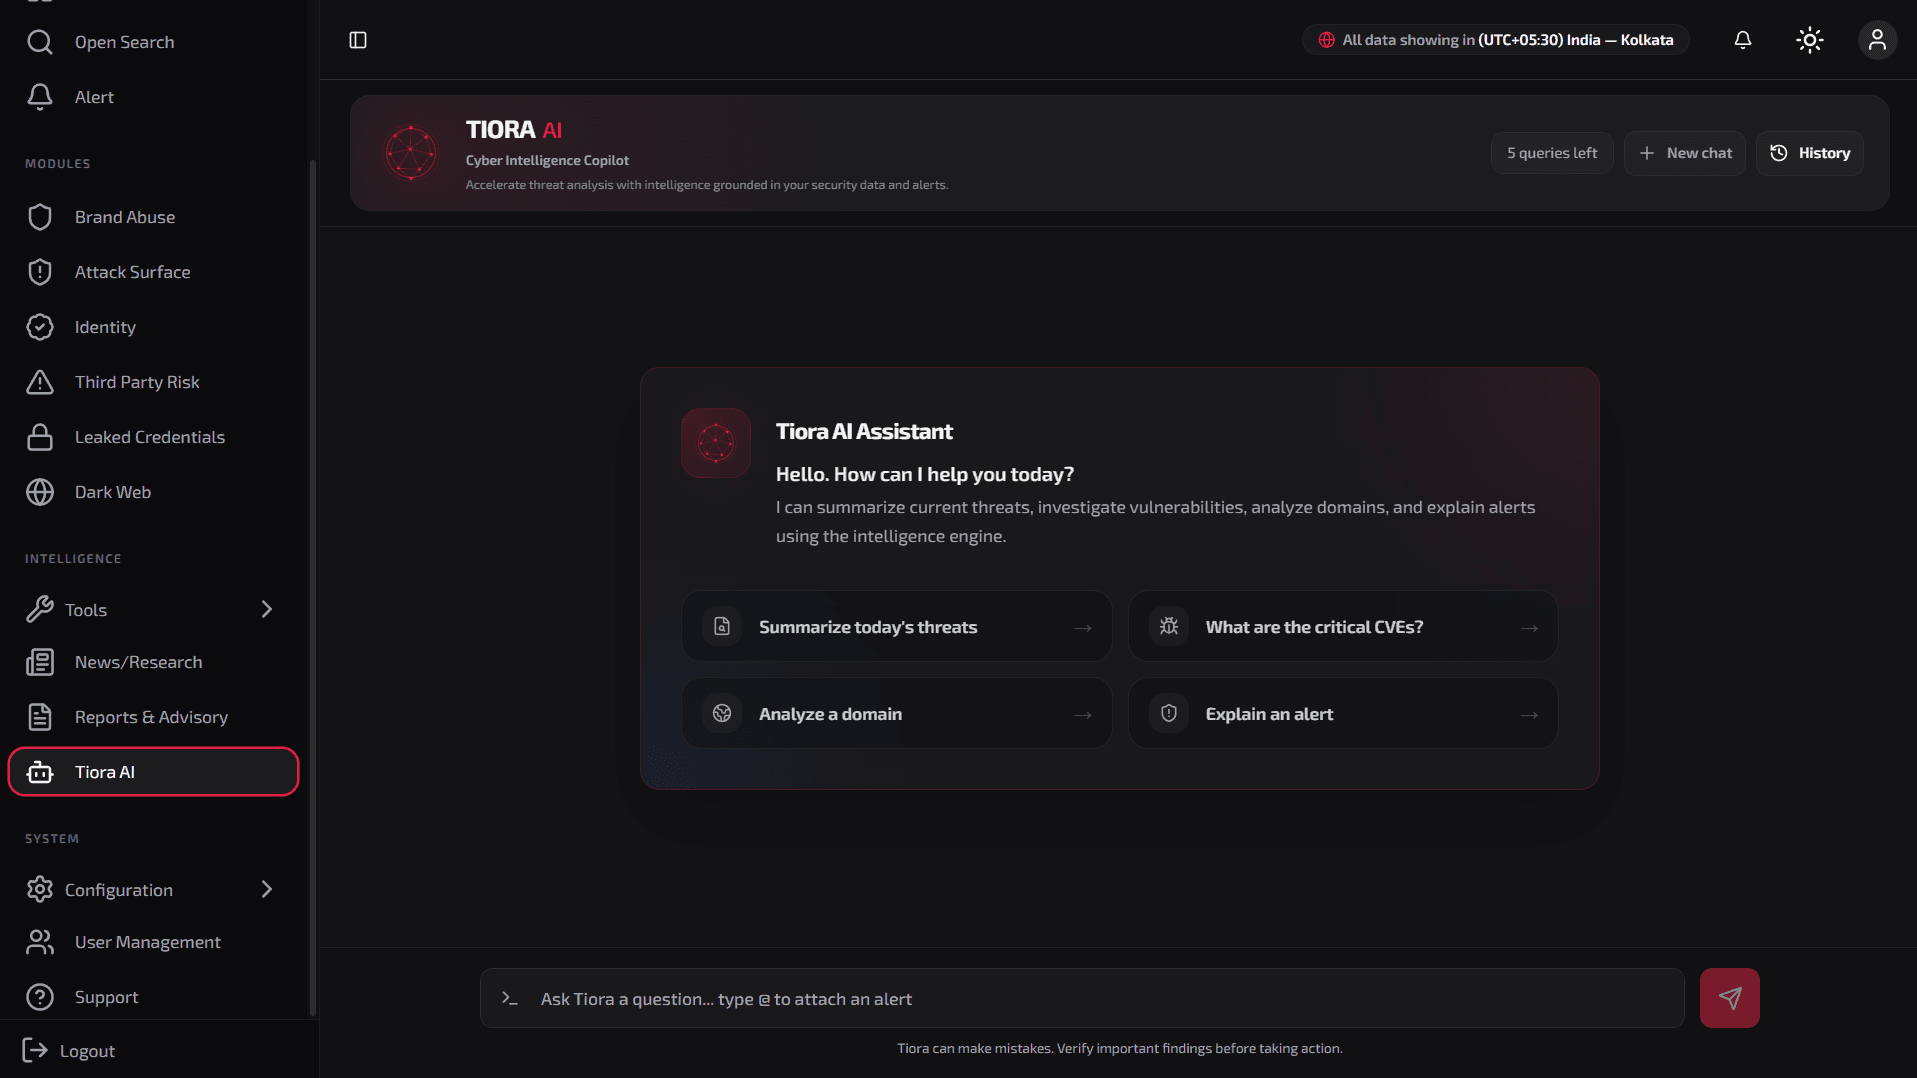Click the 5 queries left indicator
Screen dimensions: 1917x1078
[1552, 153]
